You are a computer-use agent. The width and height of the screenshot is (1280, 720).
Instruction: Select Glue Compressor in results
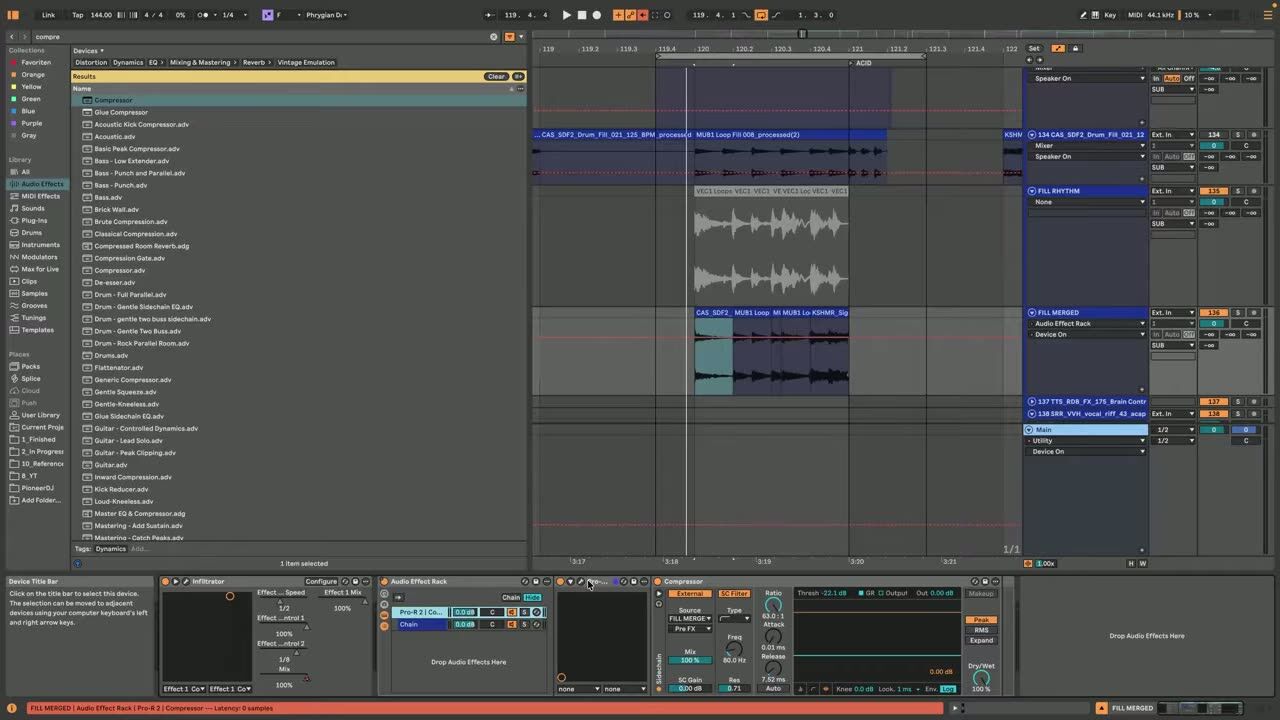click(121, 112)
